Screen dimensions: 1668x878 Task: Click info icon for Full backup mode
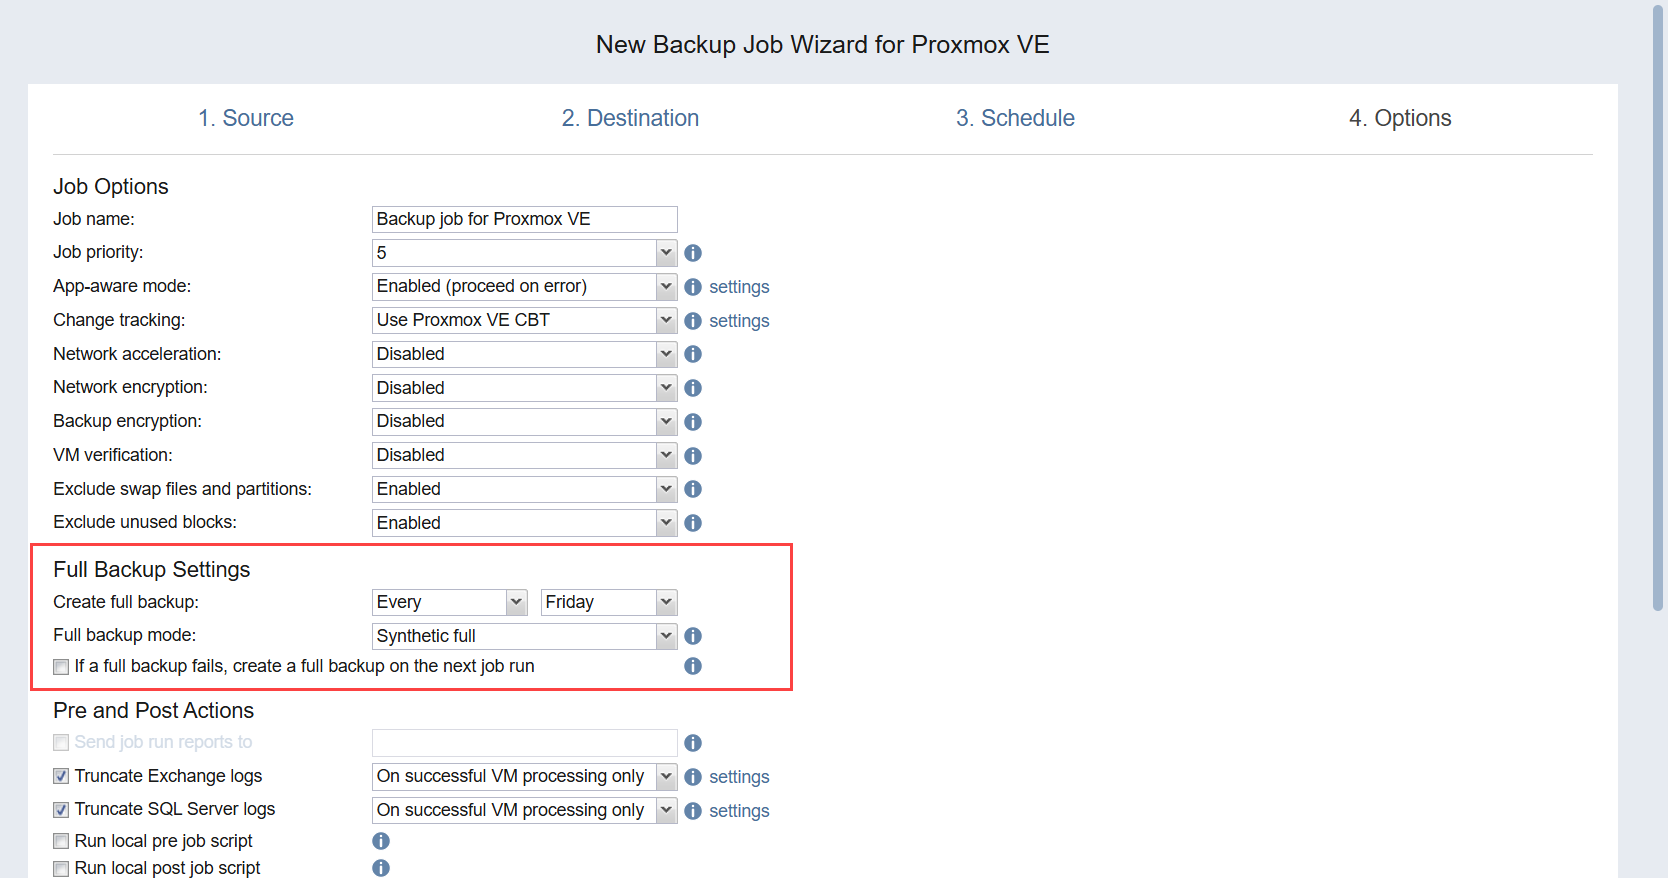(693, 636)
